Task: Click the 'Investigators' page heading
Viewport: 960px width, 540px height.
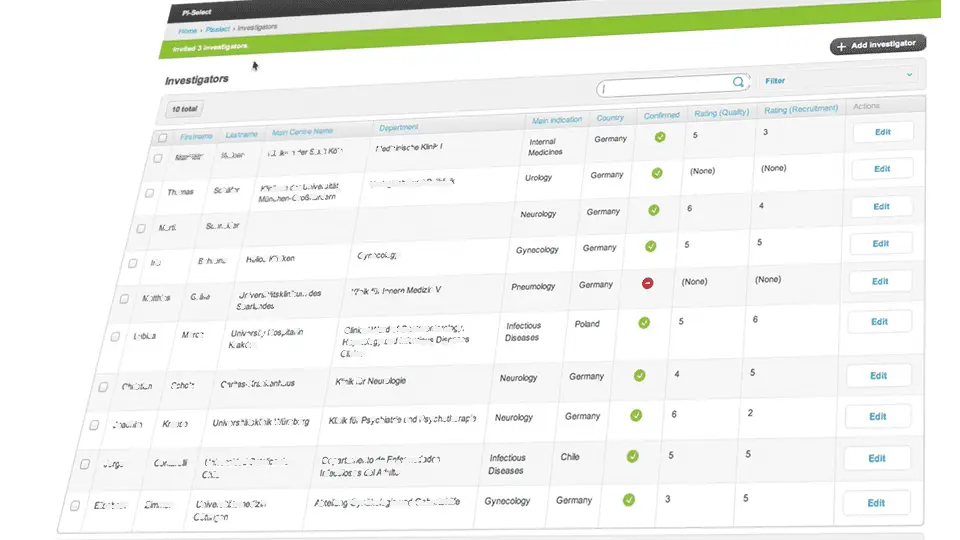Action: click(197, 80)
